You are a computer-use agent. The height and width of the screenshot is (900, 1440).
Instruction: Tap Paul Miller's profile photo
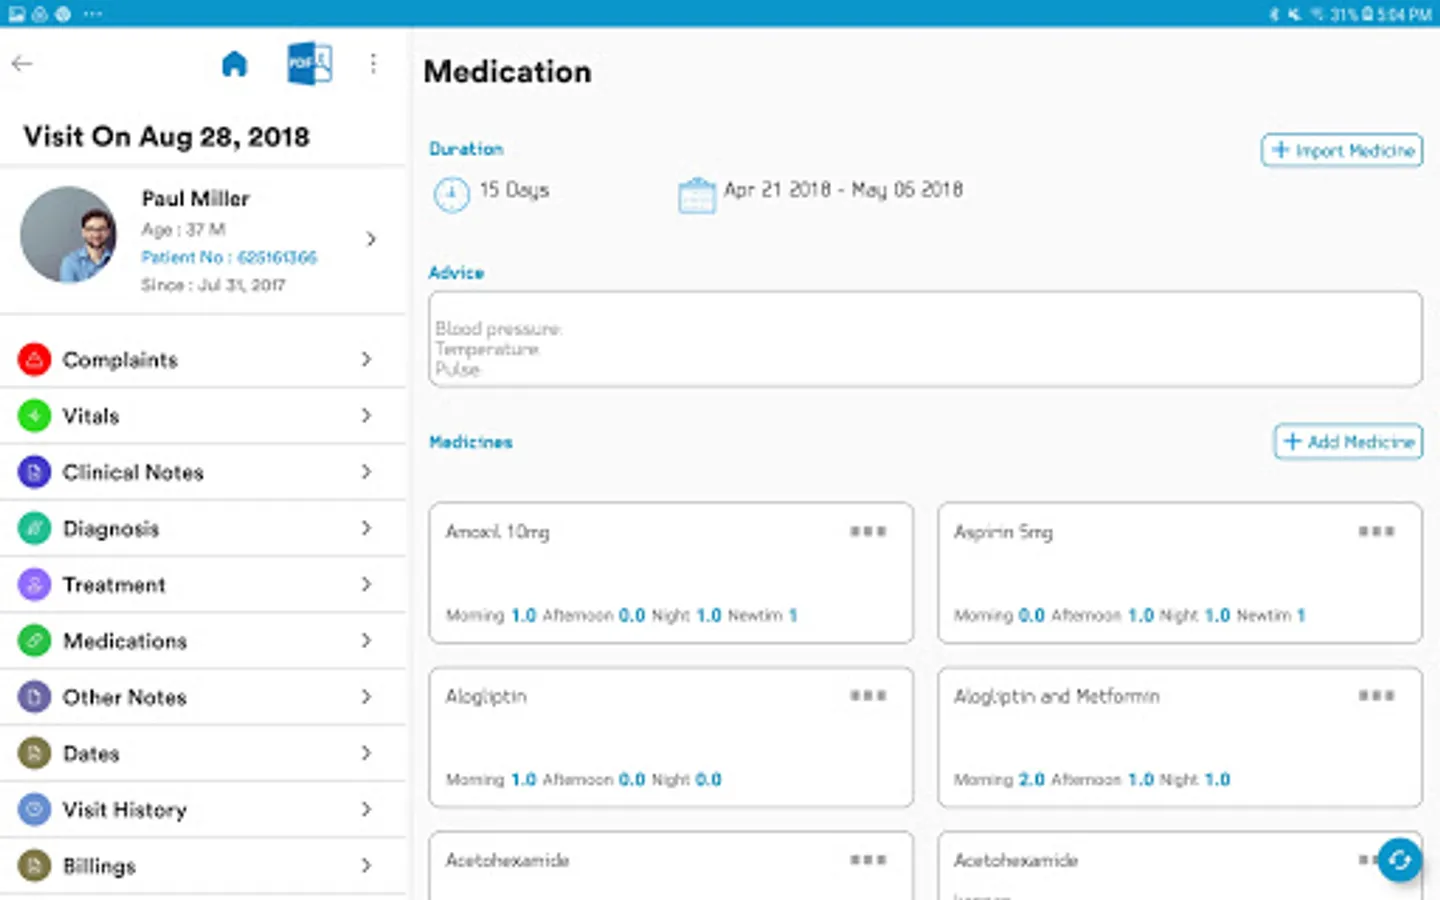pos(69,235)
